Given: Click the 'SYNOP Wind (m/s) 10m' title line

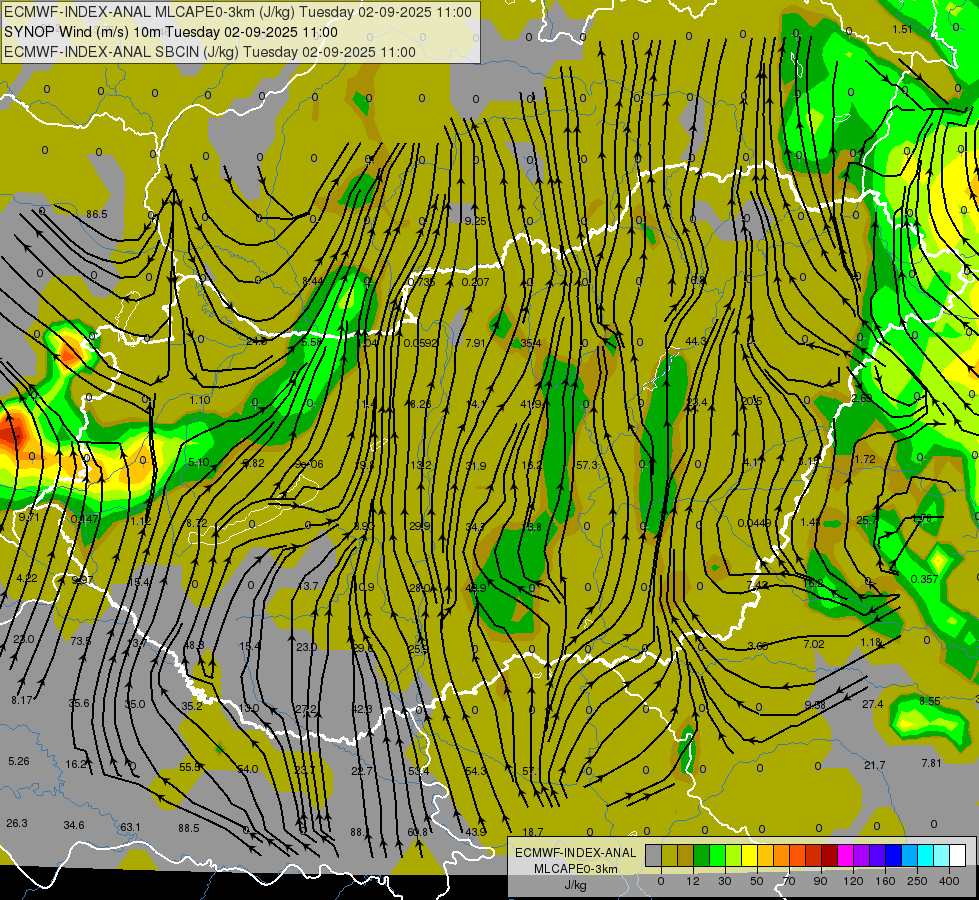Looking at the screenshot, I should [x=170, y=32].
